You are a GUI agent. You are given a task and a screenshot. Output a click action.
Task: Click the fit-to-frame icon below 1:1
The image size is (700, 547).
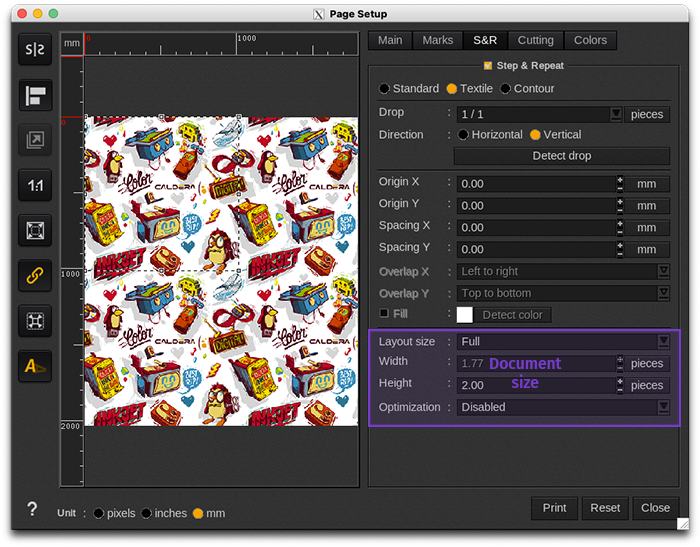[35, 230]
